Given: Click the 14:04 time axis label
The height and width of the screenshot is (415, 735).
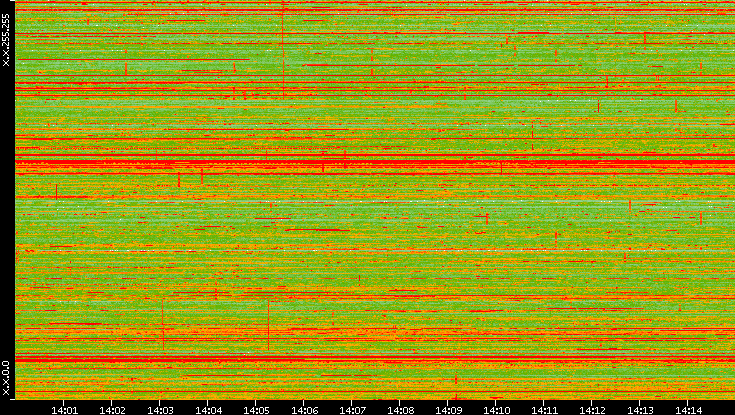Looking at the screenshot, I should (208, 410).
